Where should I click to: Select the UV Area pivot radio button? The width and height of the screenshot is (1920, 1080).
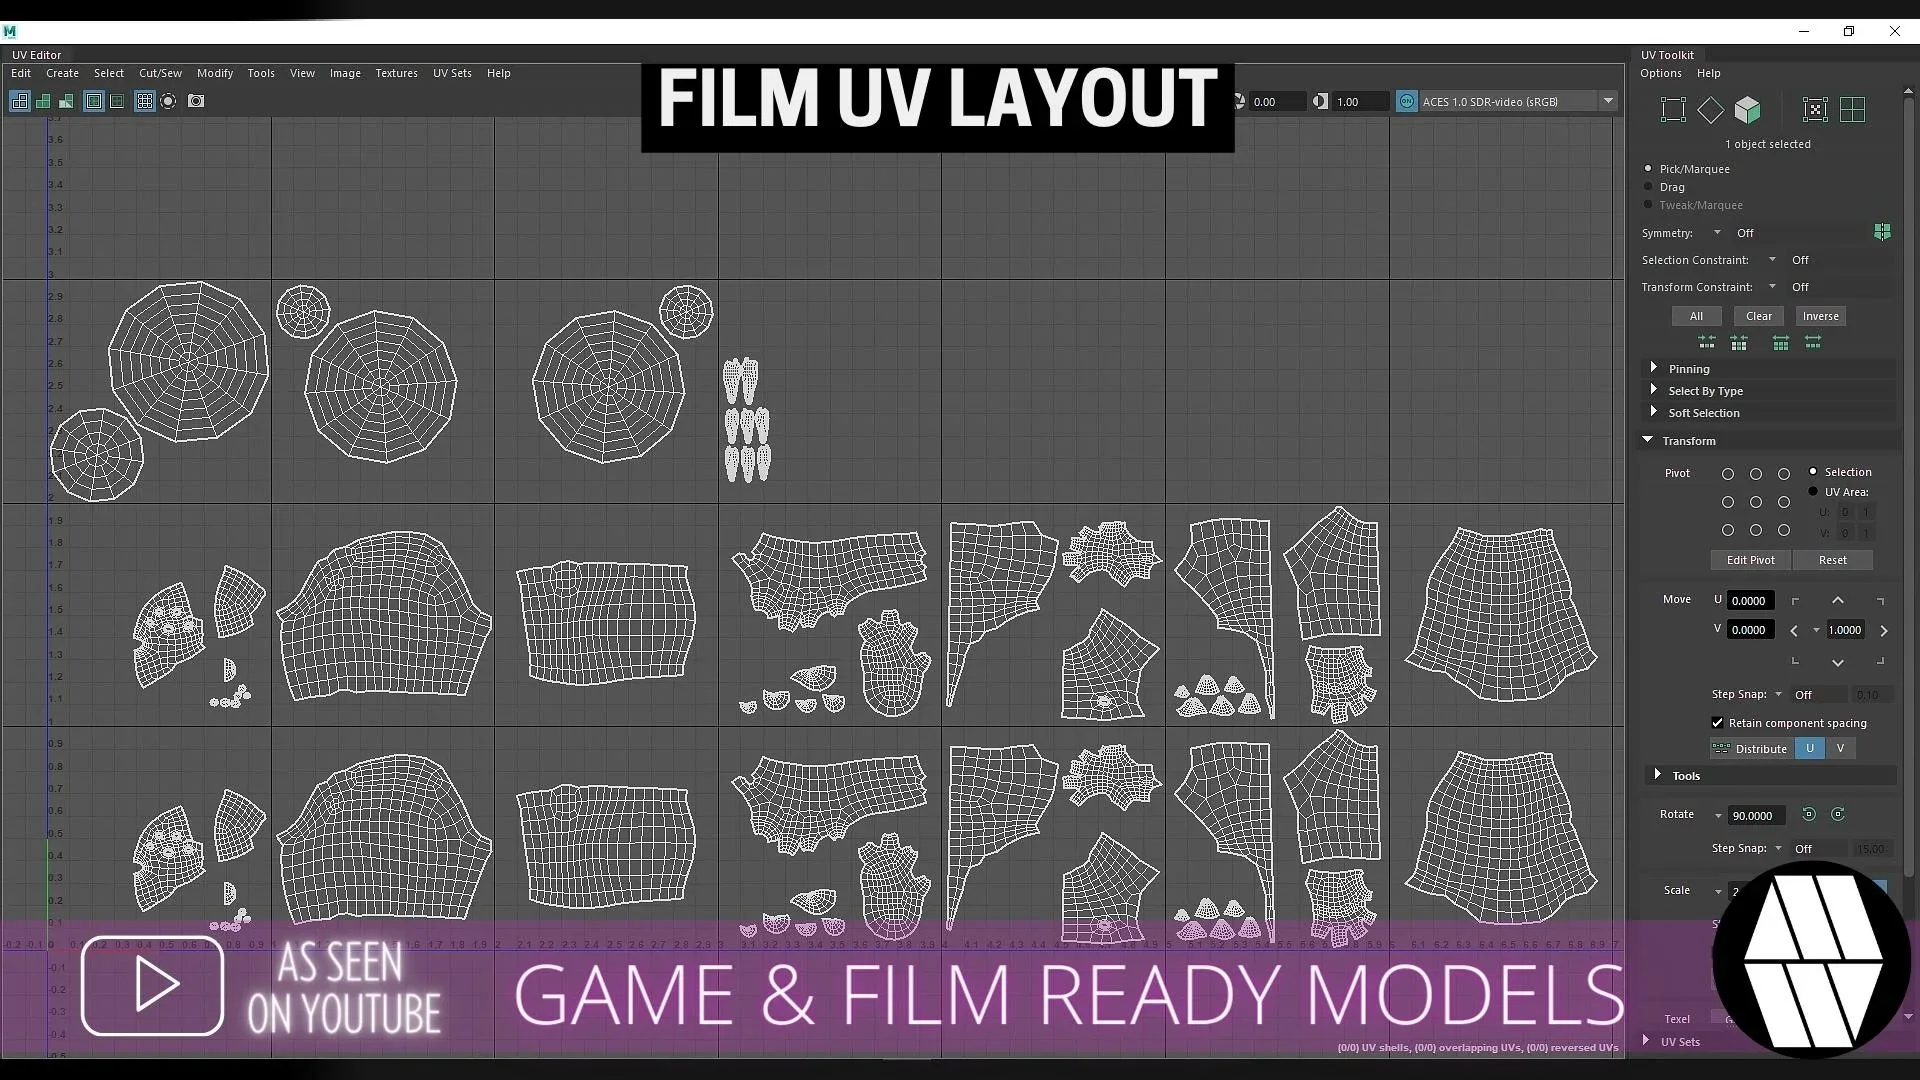1813,491
